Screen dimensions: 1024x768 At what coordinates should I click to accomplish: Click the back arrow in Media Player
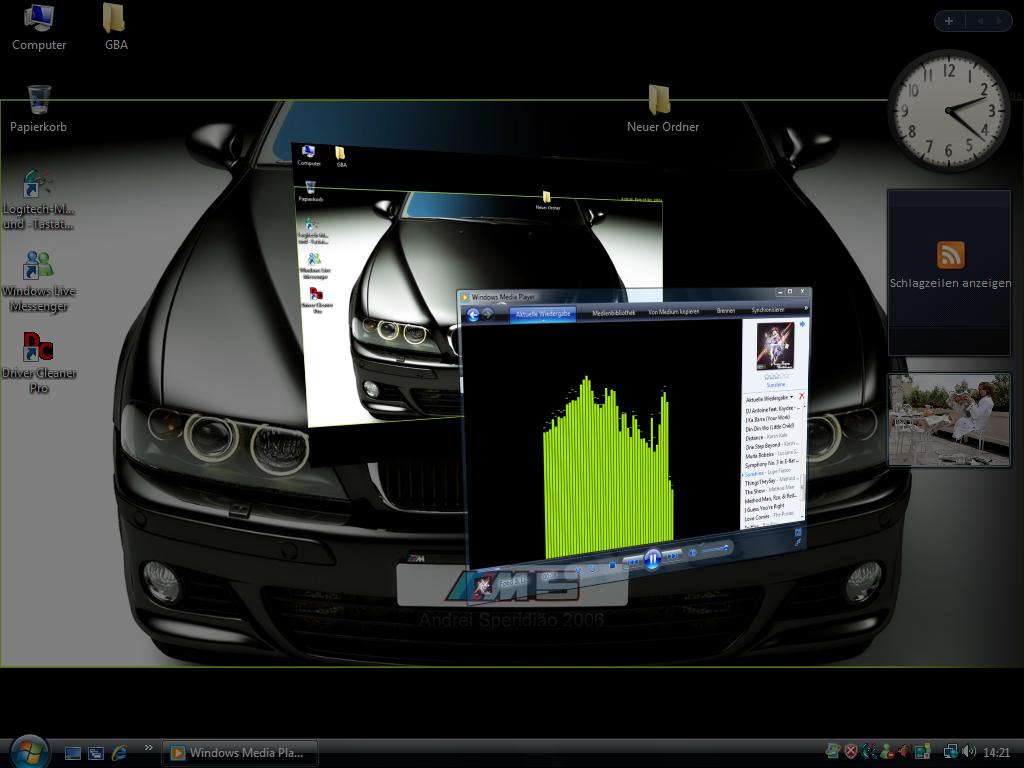click(473, 314)
